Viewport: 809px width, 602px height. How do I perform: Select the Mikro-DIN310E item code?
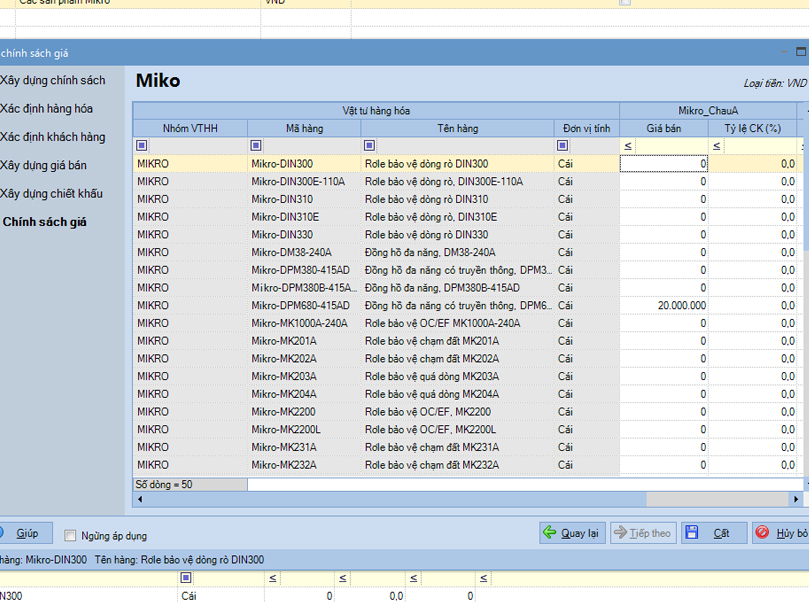pos(285,217)
